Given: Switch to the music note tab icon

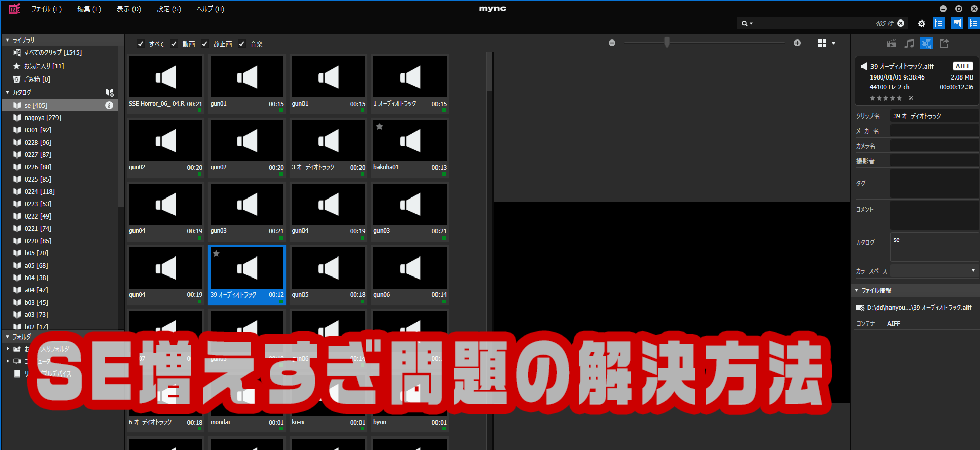Looking at the screenshot, I should pyautogui.click(x=909, y=43).
